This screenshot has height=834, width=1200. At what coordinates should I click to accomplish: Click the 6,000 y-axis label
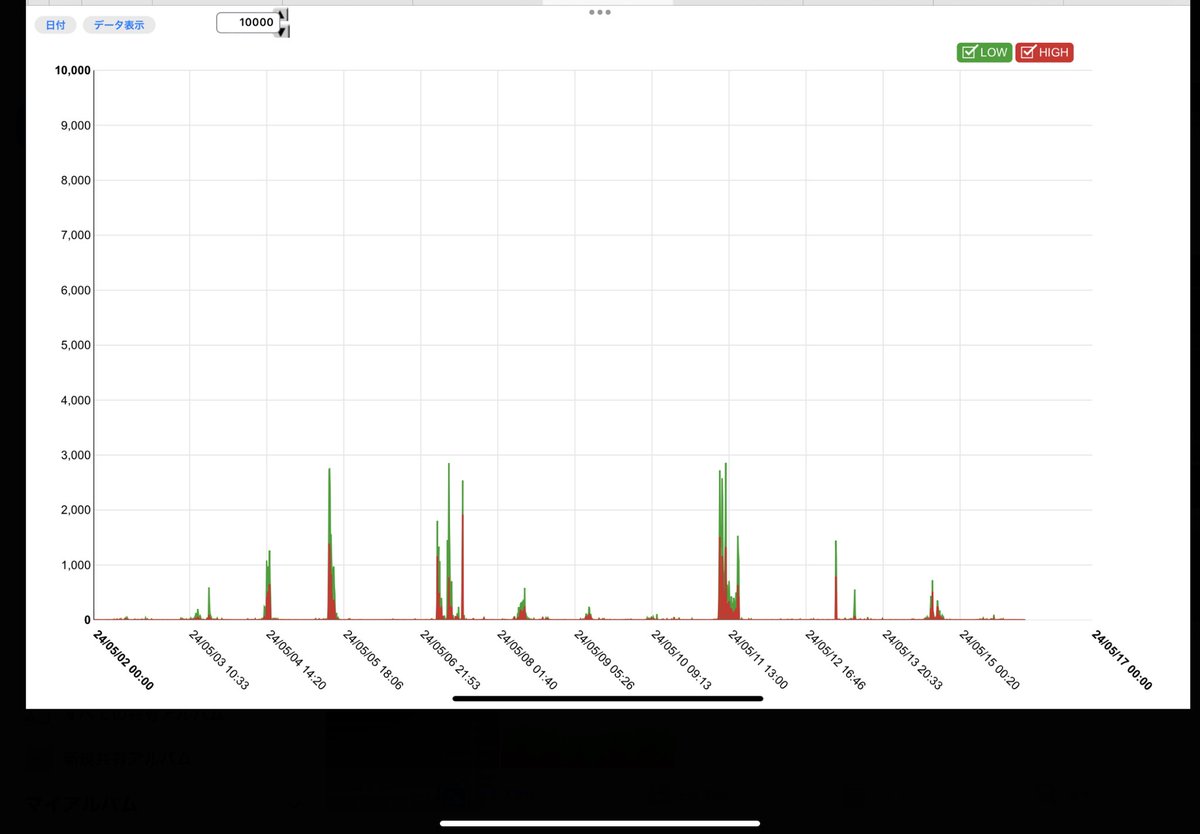75,290
